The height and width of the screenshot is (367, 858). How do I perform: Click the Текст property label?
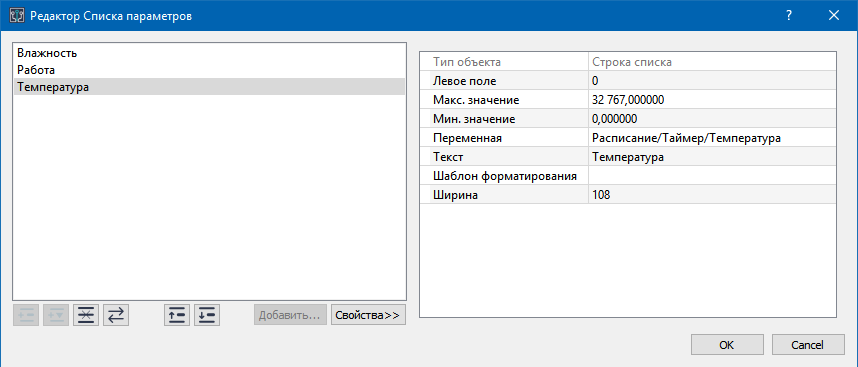[x=448, y=157]
